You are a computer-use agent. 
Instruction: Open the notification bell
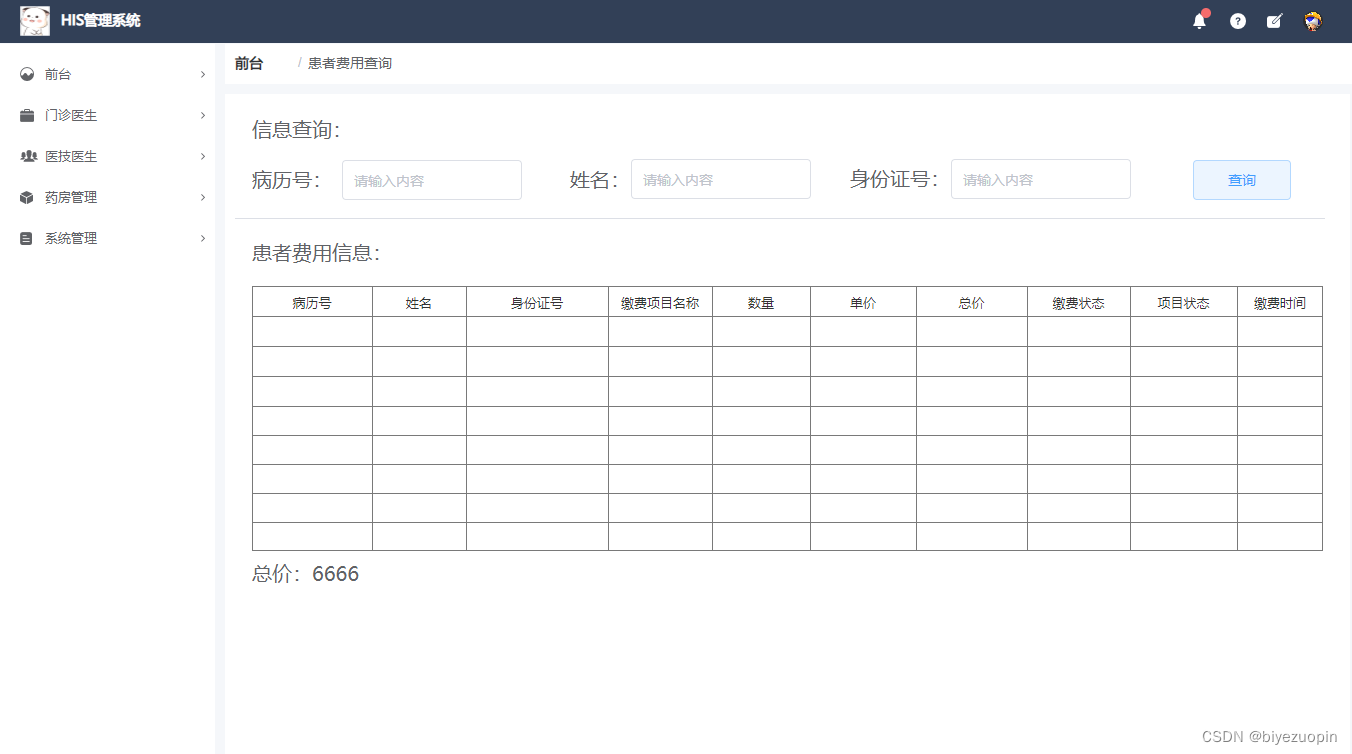1200,21
